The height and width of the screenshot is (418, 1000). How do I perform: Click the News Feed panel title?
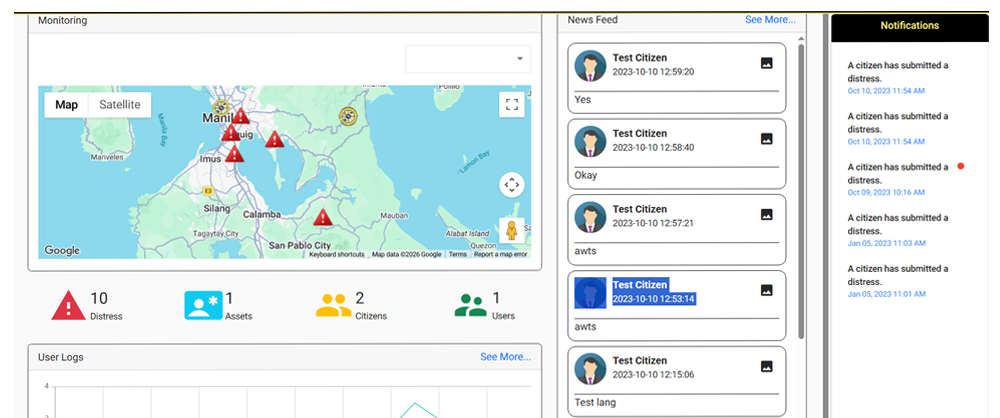pos(592,20)
